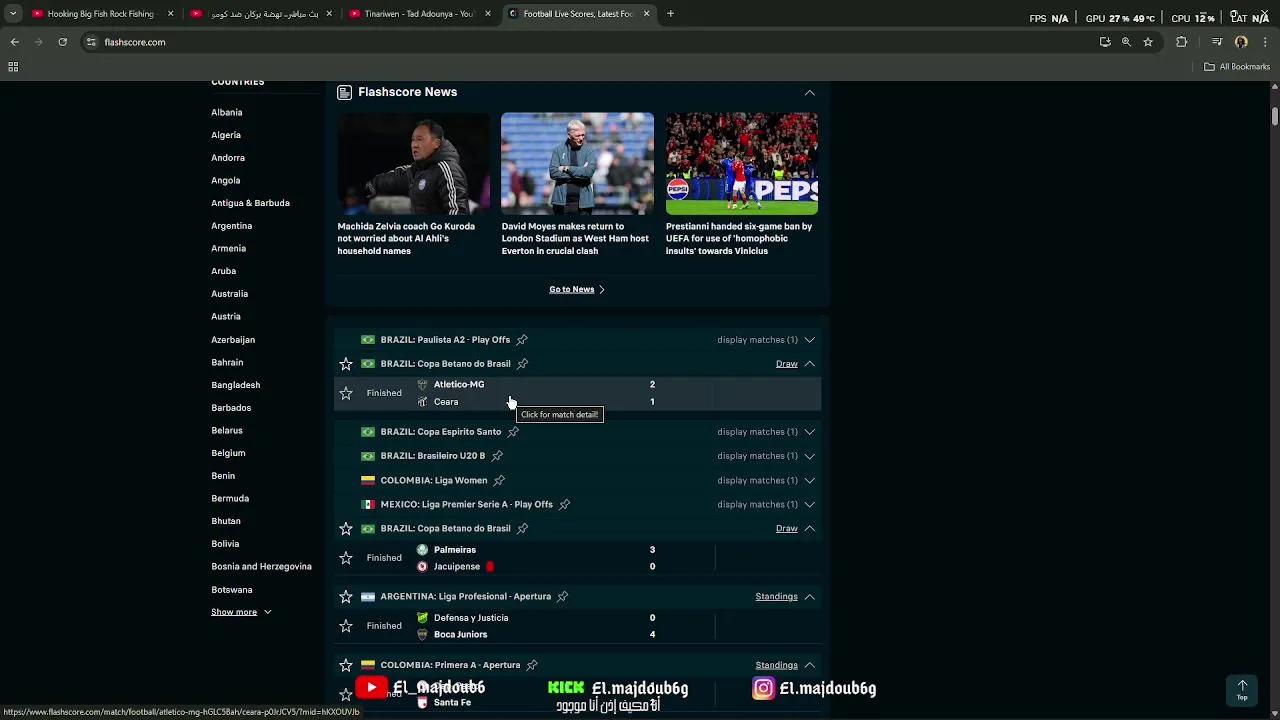1280x720 pixels.
Task: Click the Boca Juniors team name
Action: [460, 635]
